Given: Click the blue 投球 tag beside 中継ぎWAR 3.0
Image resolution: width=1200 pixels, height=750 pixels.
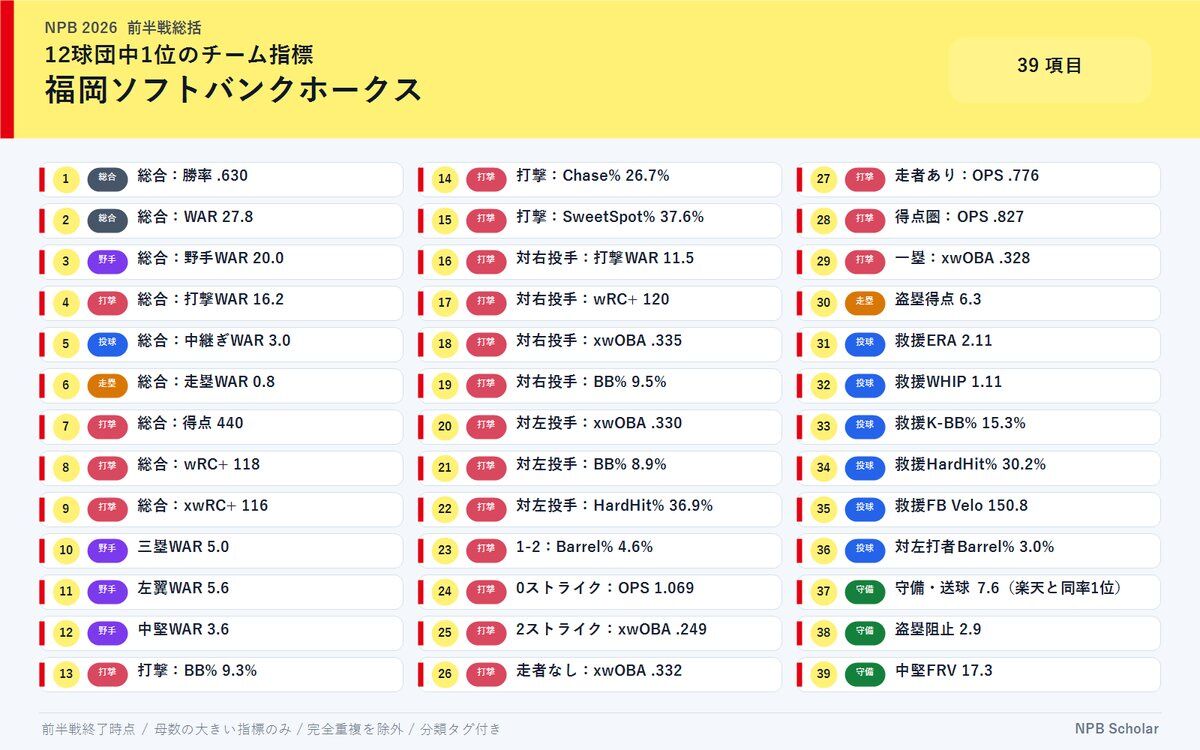Looking at the screenshot, I should click(107, 345).
